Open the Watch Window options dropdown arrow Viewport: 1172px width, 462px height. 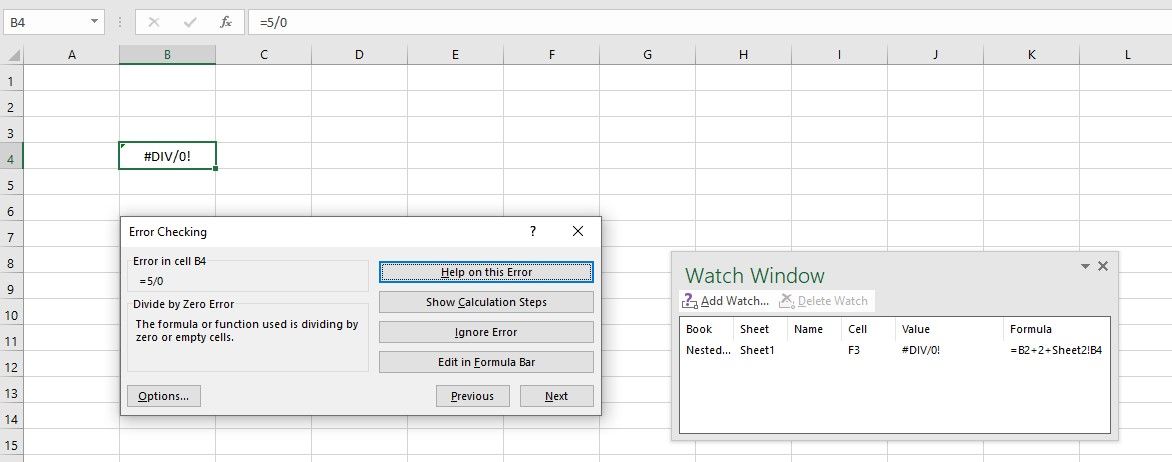tap(1085, 266)
